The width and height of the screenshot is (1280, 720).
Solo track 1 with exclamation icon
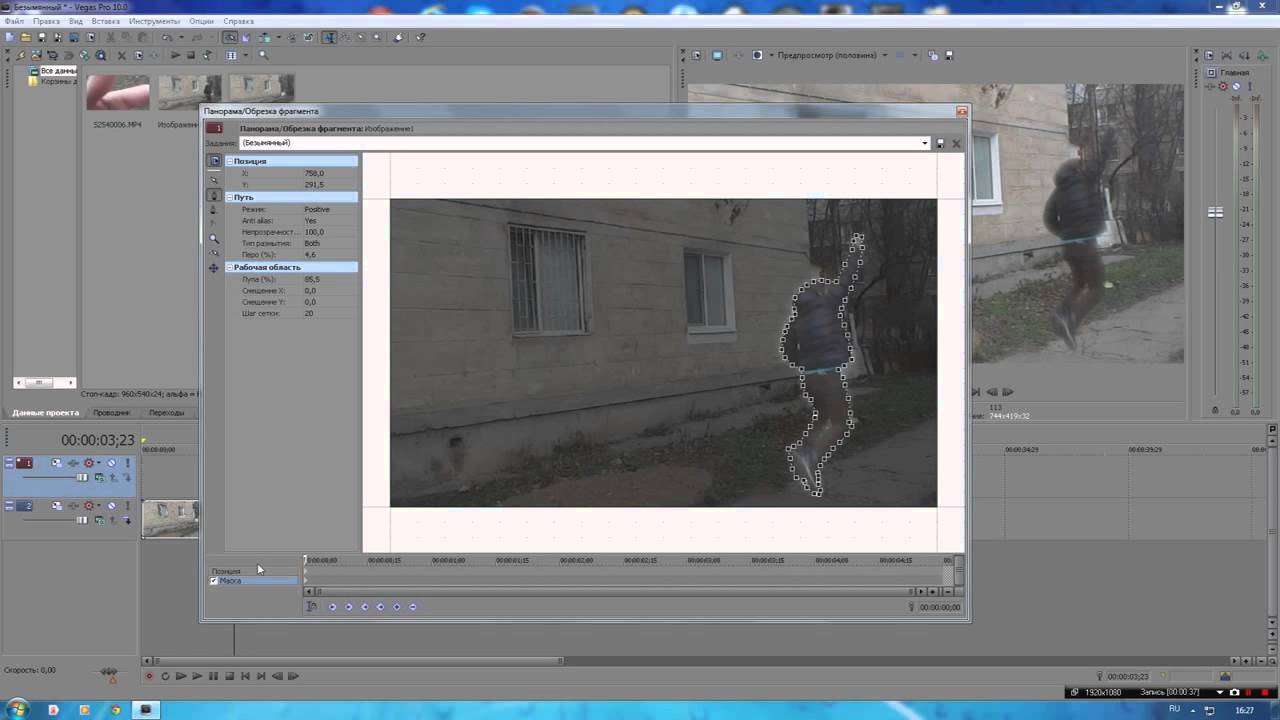tap(128, 463)
